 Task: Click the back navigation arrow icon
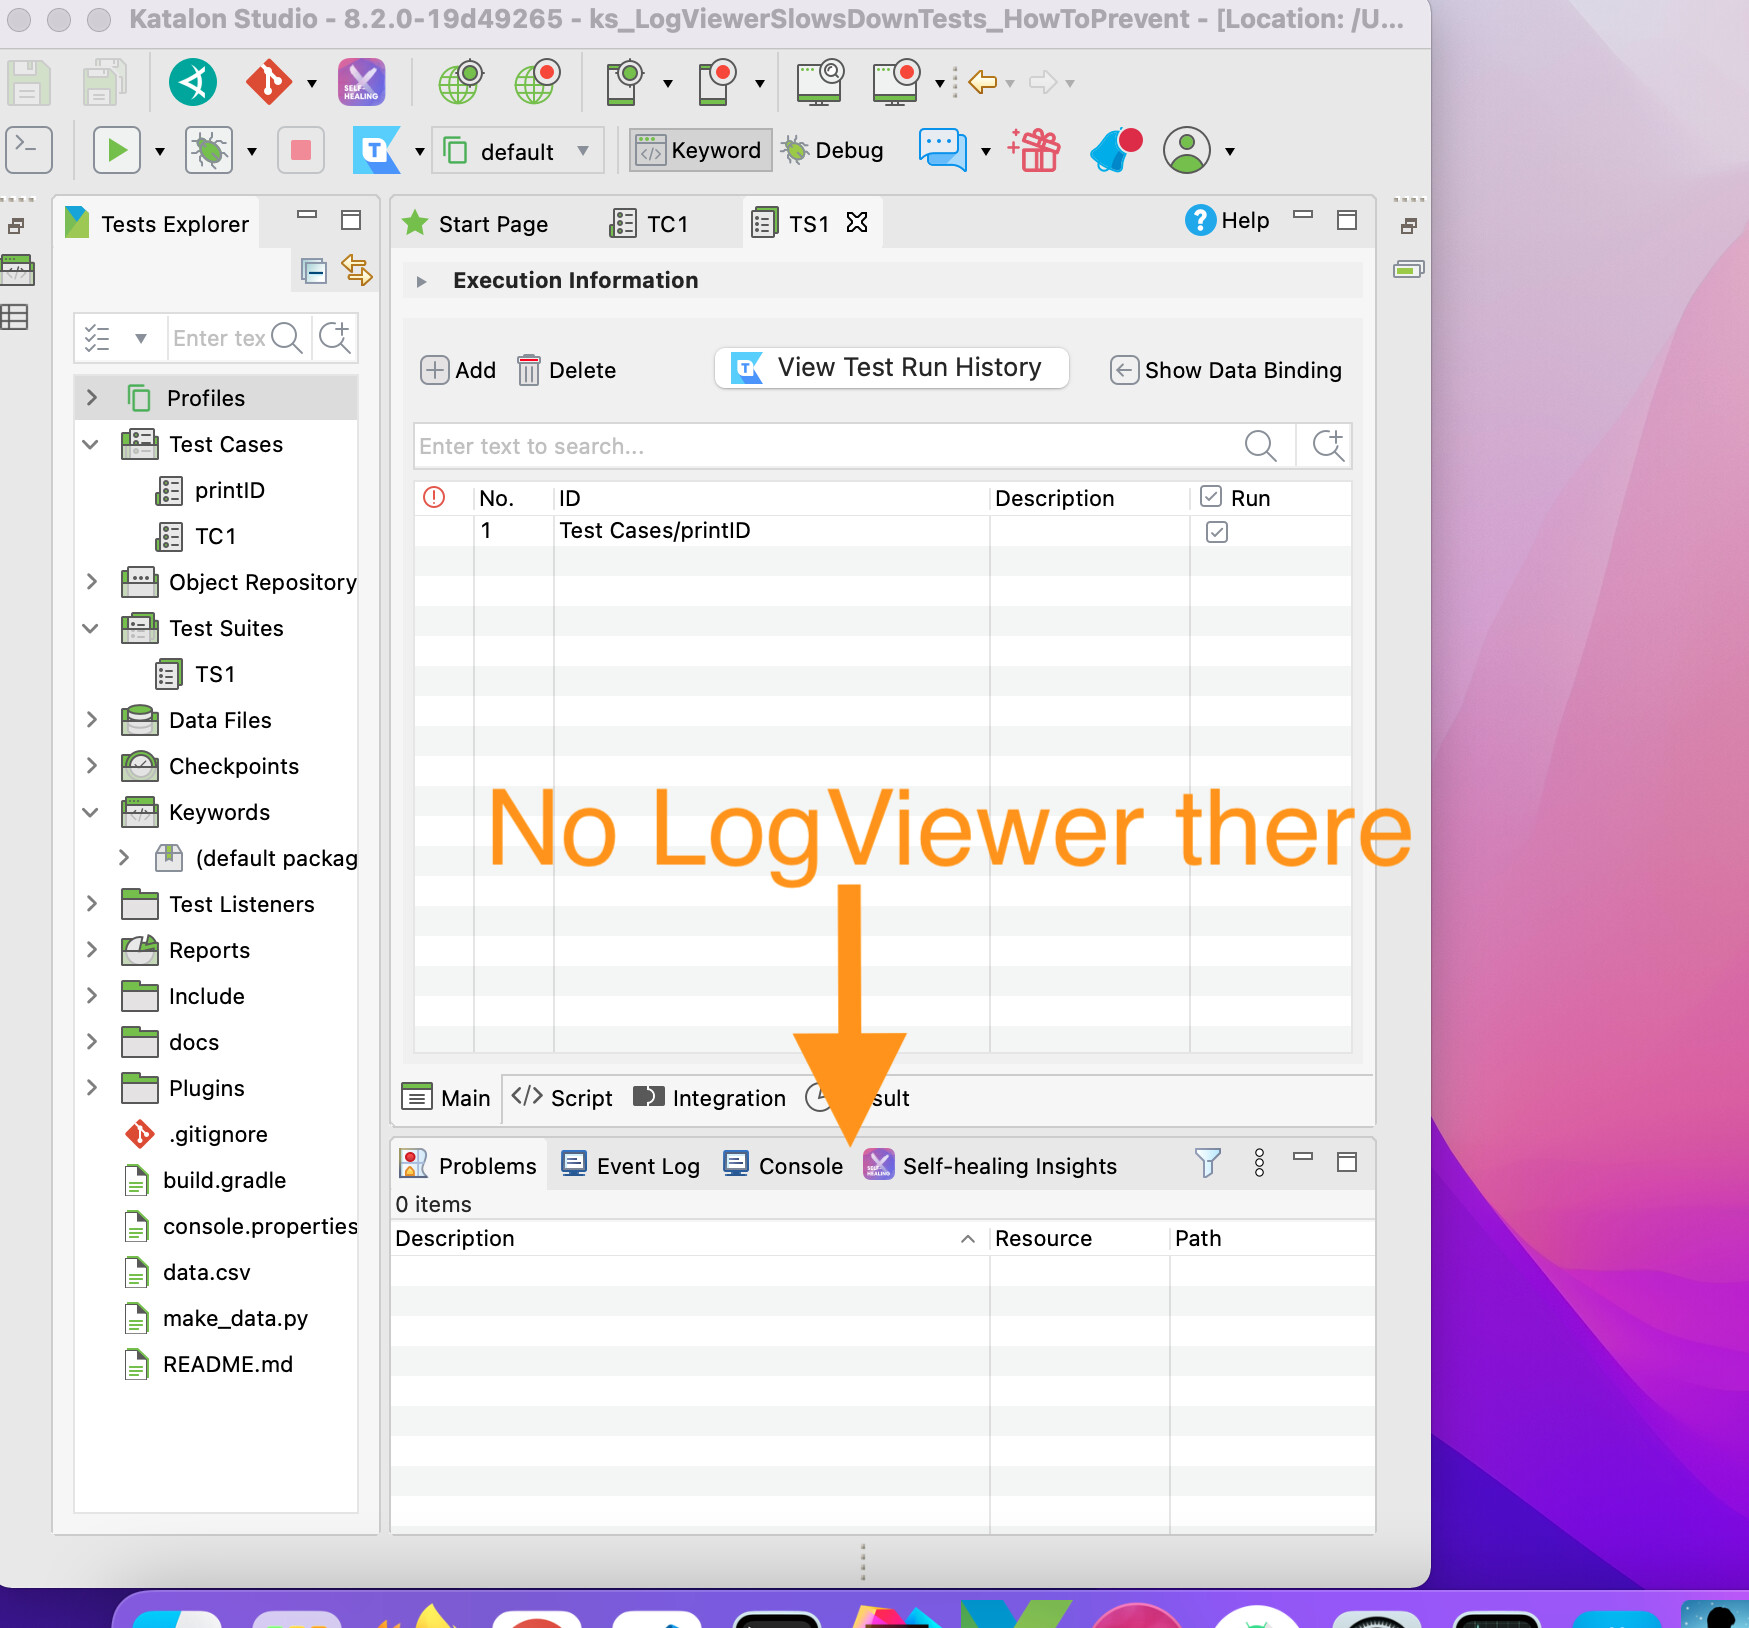coord(983,82)
